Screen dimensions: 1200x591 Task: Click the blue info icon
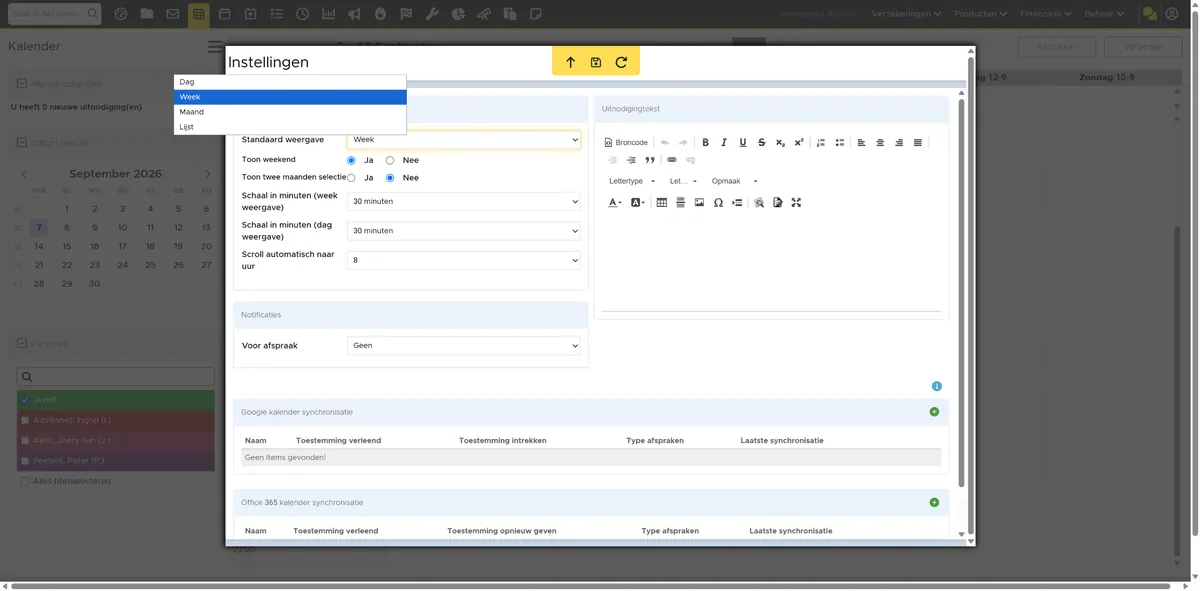937,386
